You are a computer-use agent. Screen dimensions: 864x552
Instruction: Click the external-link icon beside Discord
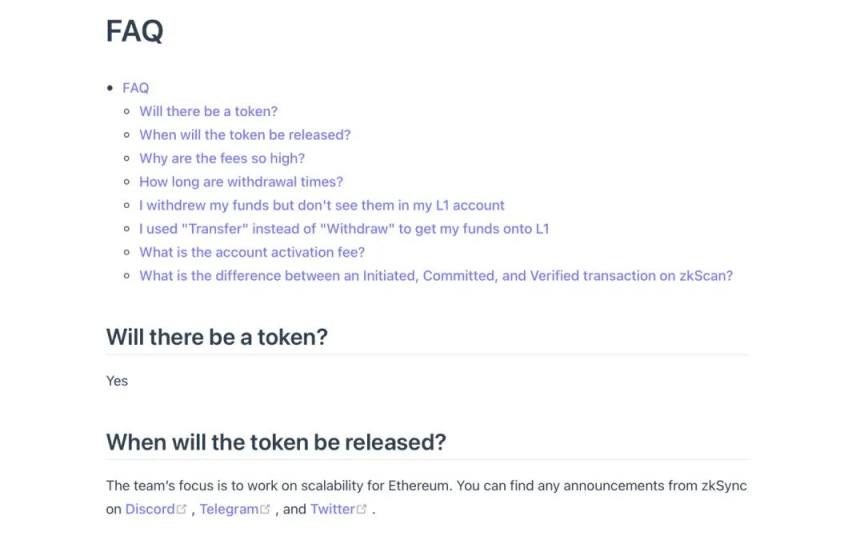182,509
